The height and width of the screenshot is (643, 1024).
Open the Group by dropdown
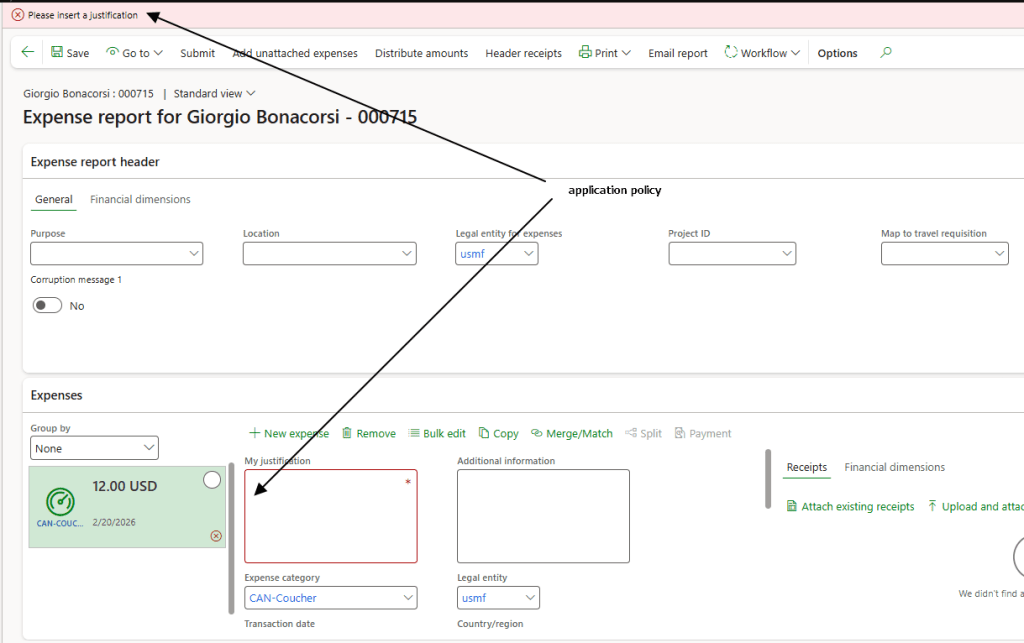click(149, 448)
